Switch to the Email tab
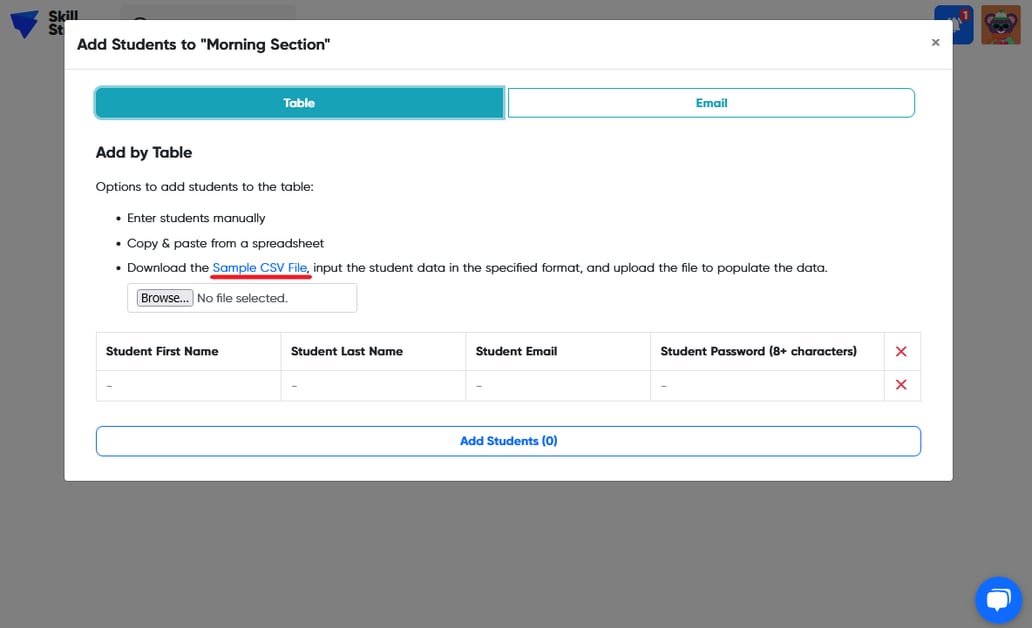 pyautogui.click(x=711, y=102)
